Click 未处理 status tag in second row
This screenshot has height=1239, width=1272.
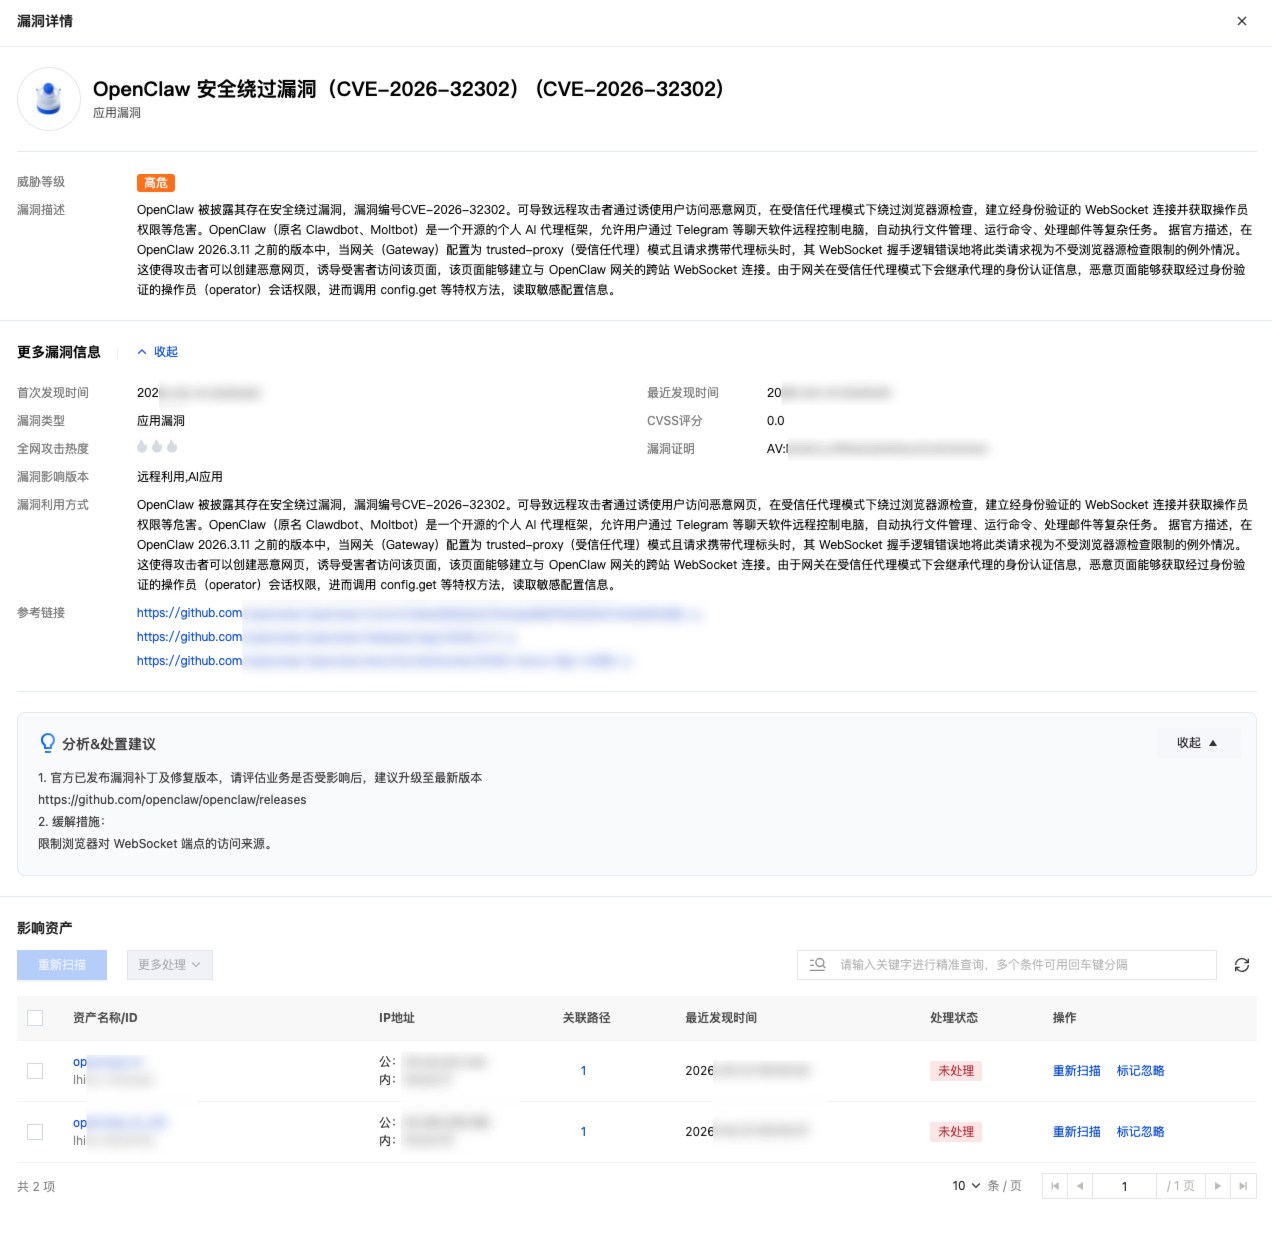click(956, 1132)
